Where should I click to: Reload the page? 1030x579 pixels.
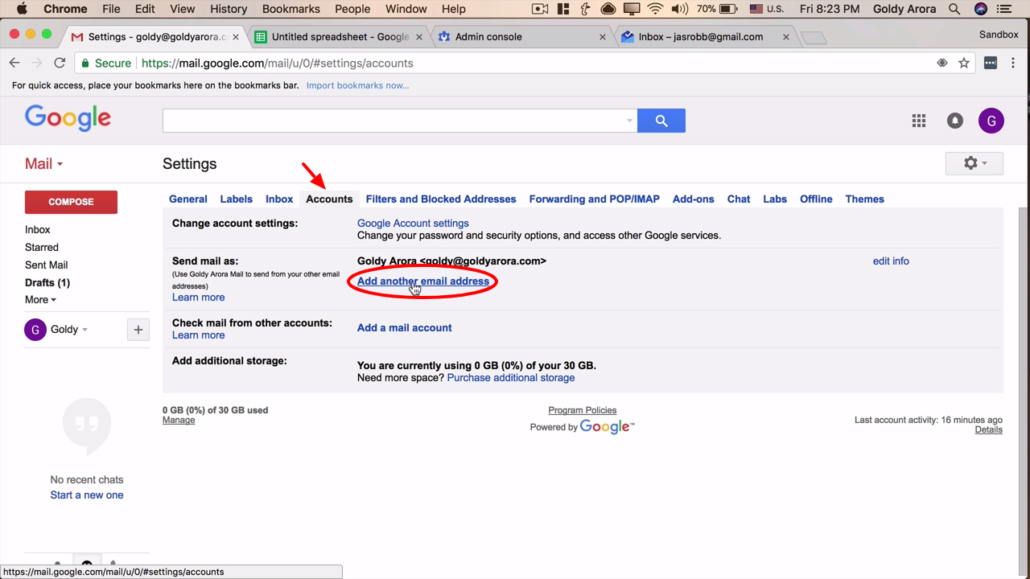coord(60,63)
